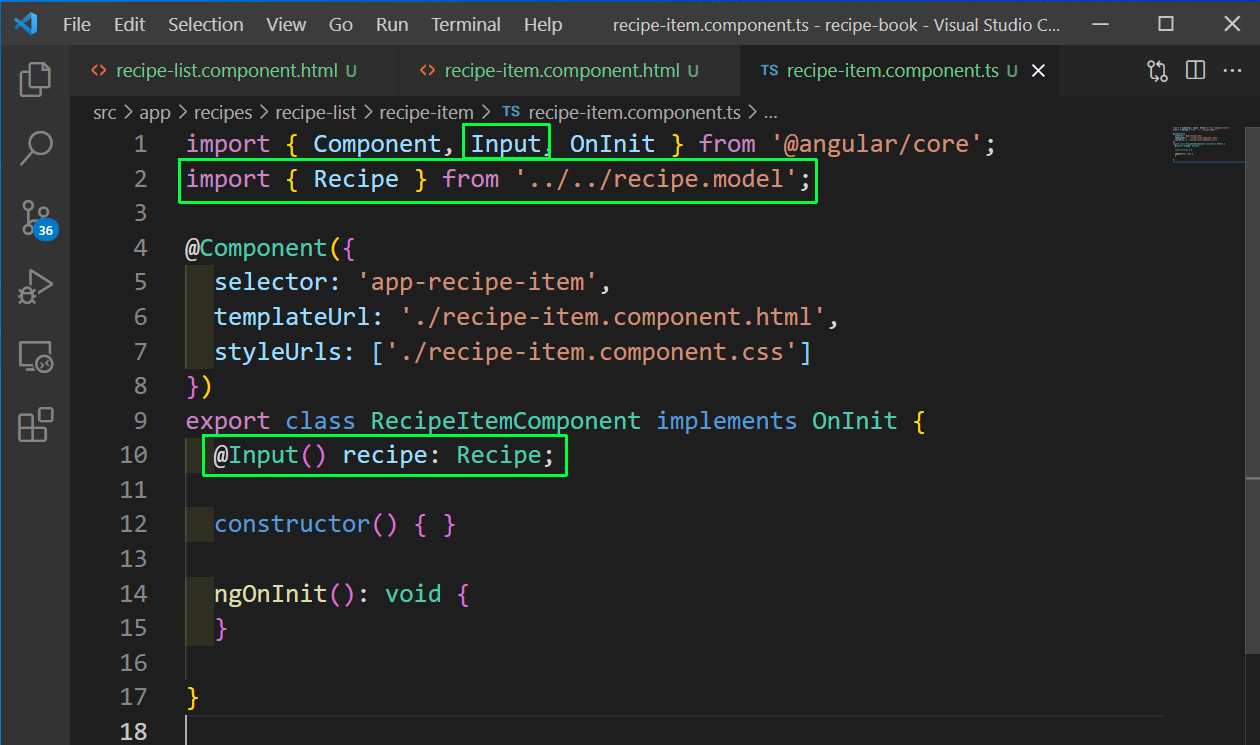The width and height of the screenshot is (1260, 745).
Task: Click 'Input' in the @angular/core import
Action: [506, 144]
